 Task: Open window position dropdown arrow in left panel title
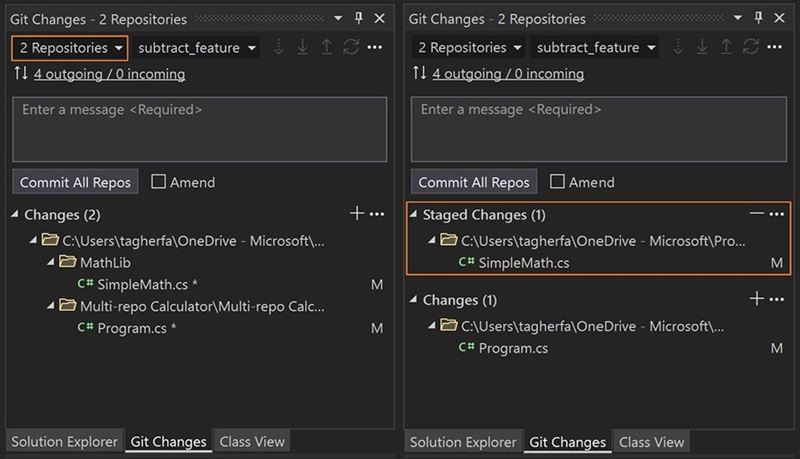pos(338,18)
